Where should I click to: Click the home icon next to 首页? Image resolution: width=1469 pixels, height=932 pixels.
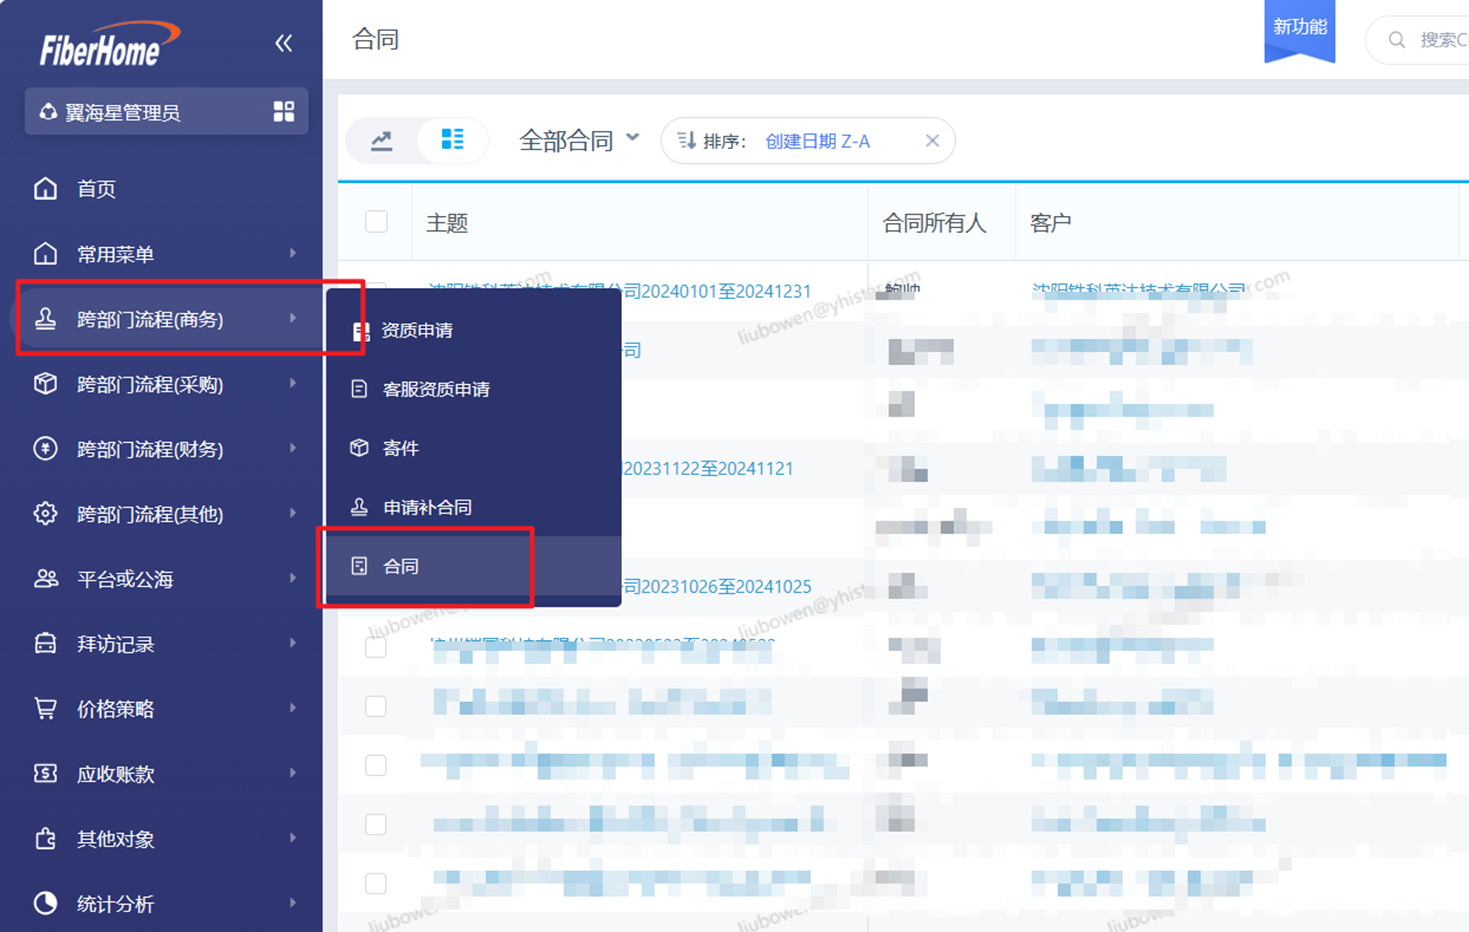(45, 188)
